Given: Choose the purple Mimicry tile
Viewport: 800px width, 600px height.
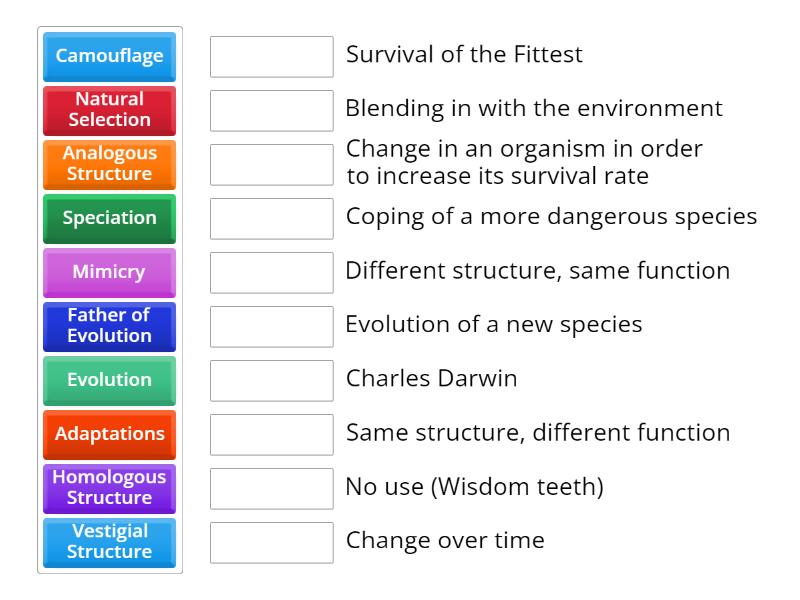Looking at the screenshot, I should coord(109,272).
